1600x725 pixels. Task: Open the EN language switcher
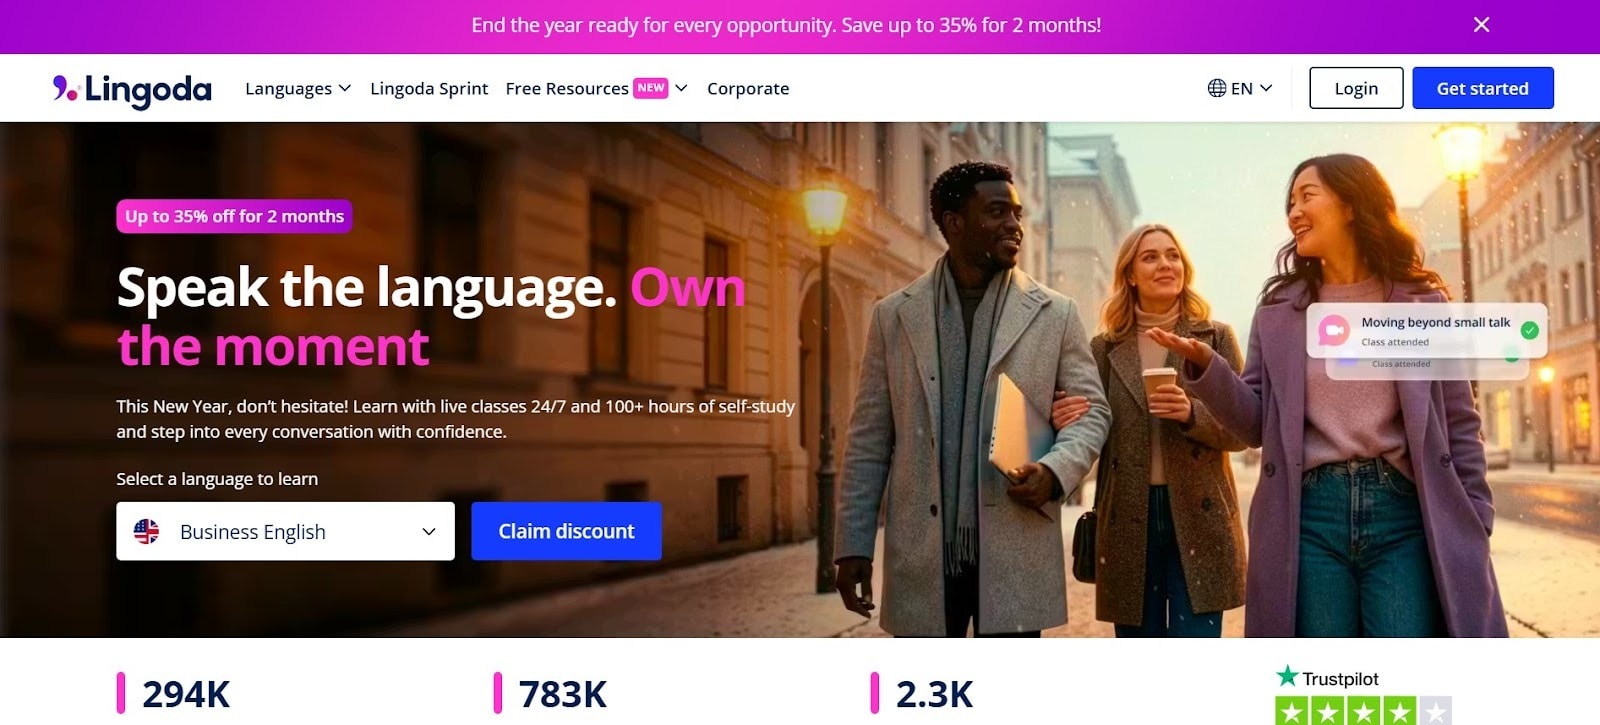1240,88
